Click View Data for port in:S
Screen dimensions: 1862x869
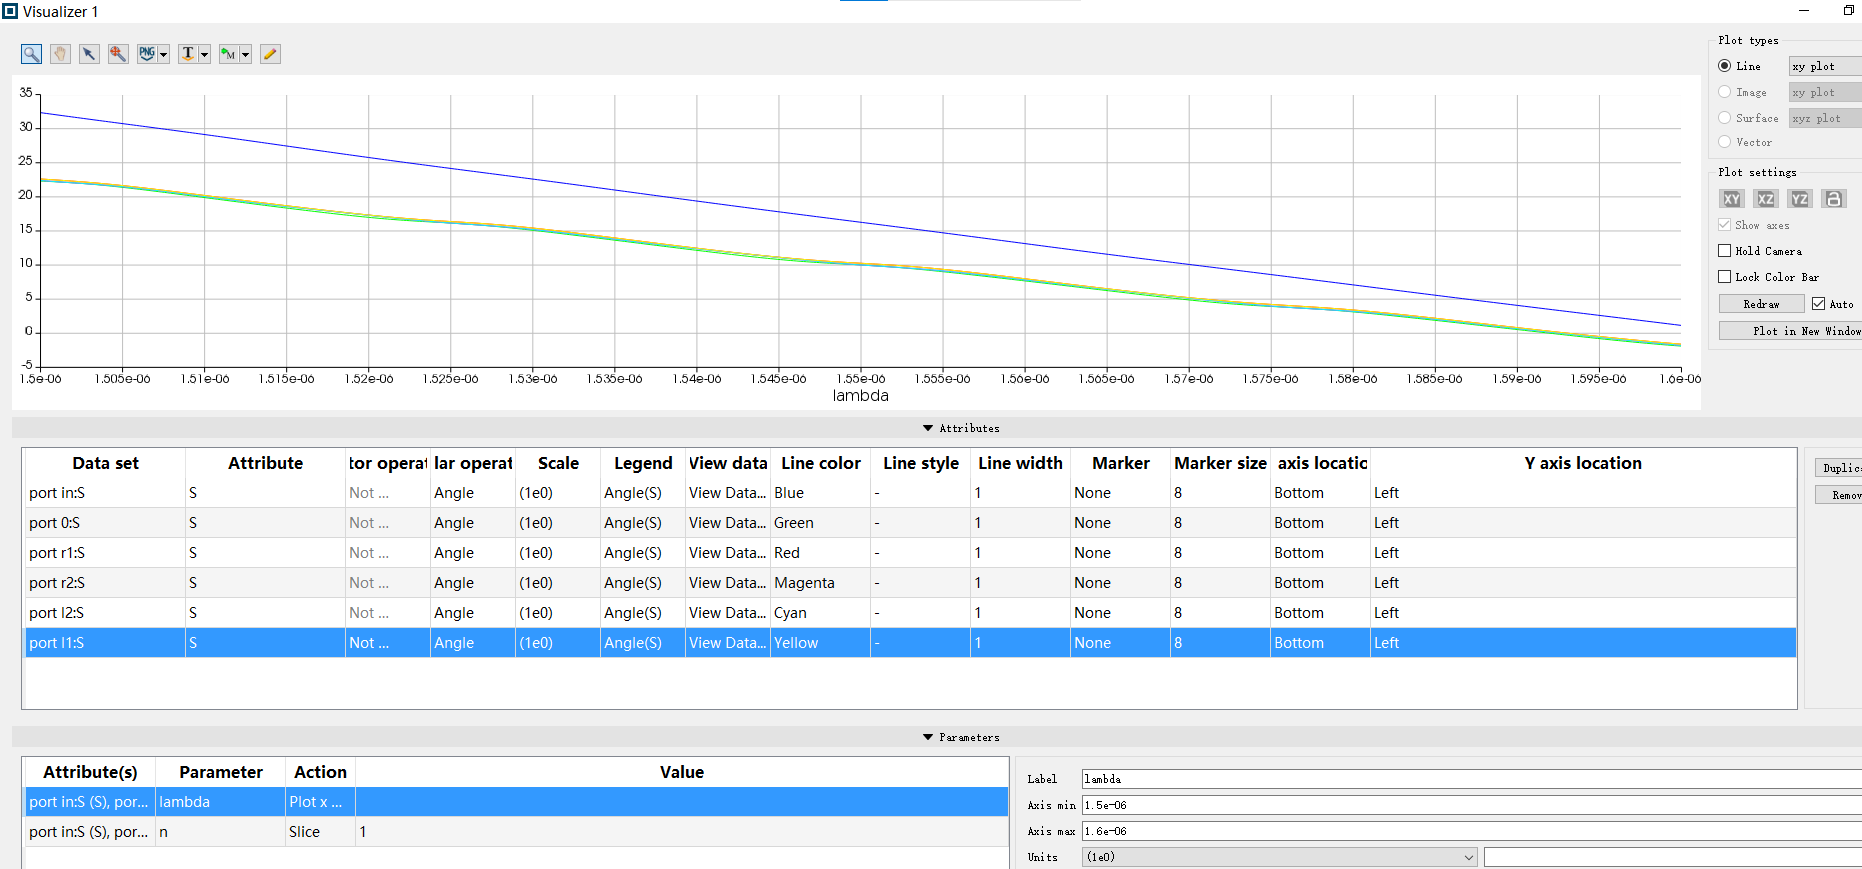click(x=727, y=493)
